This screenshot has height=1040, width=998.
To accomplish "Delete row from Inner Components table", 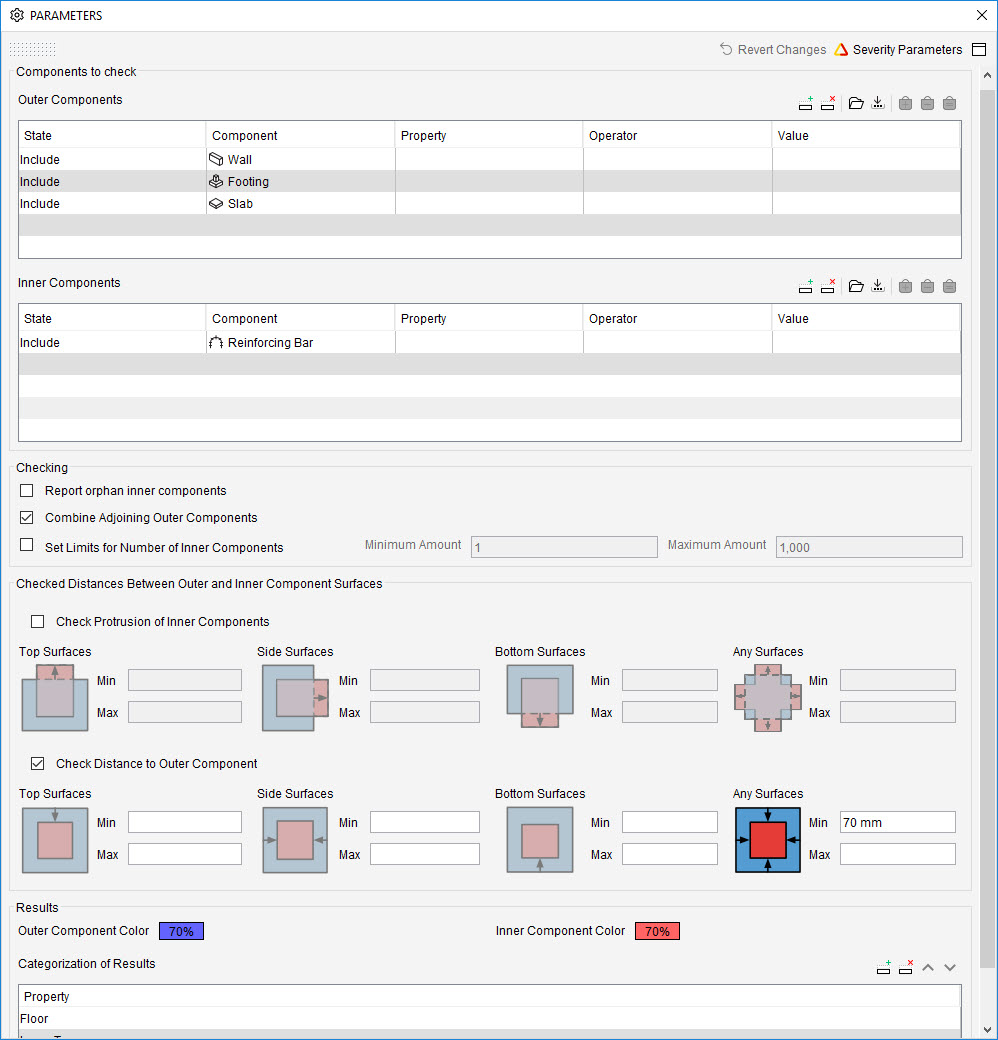I will click(828, 286).
